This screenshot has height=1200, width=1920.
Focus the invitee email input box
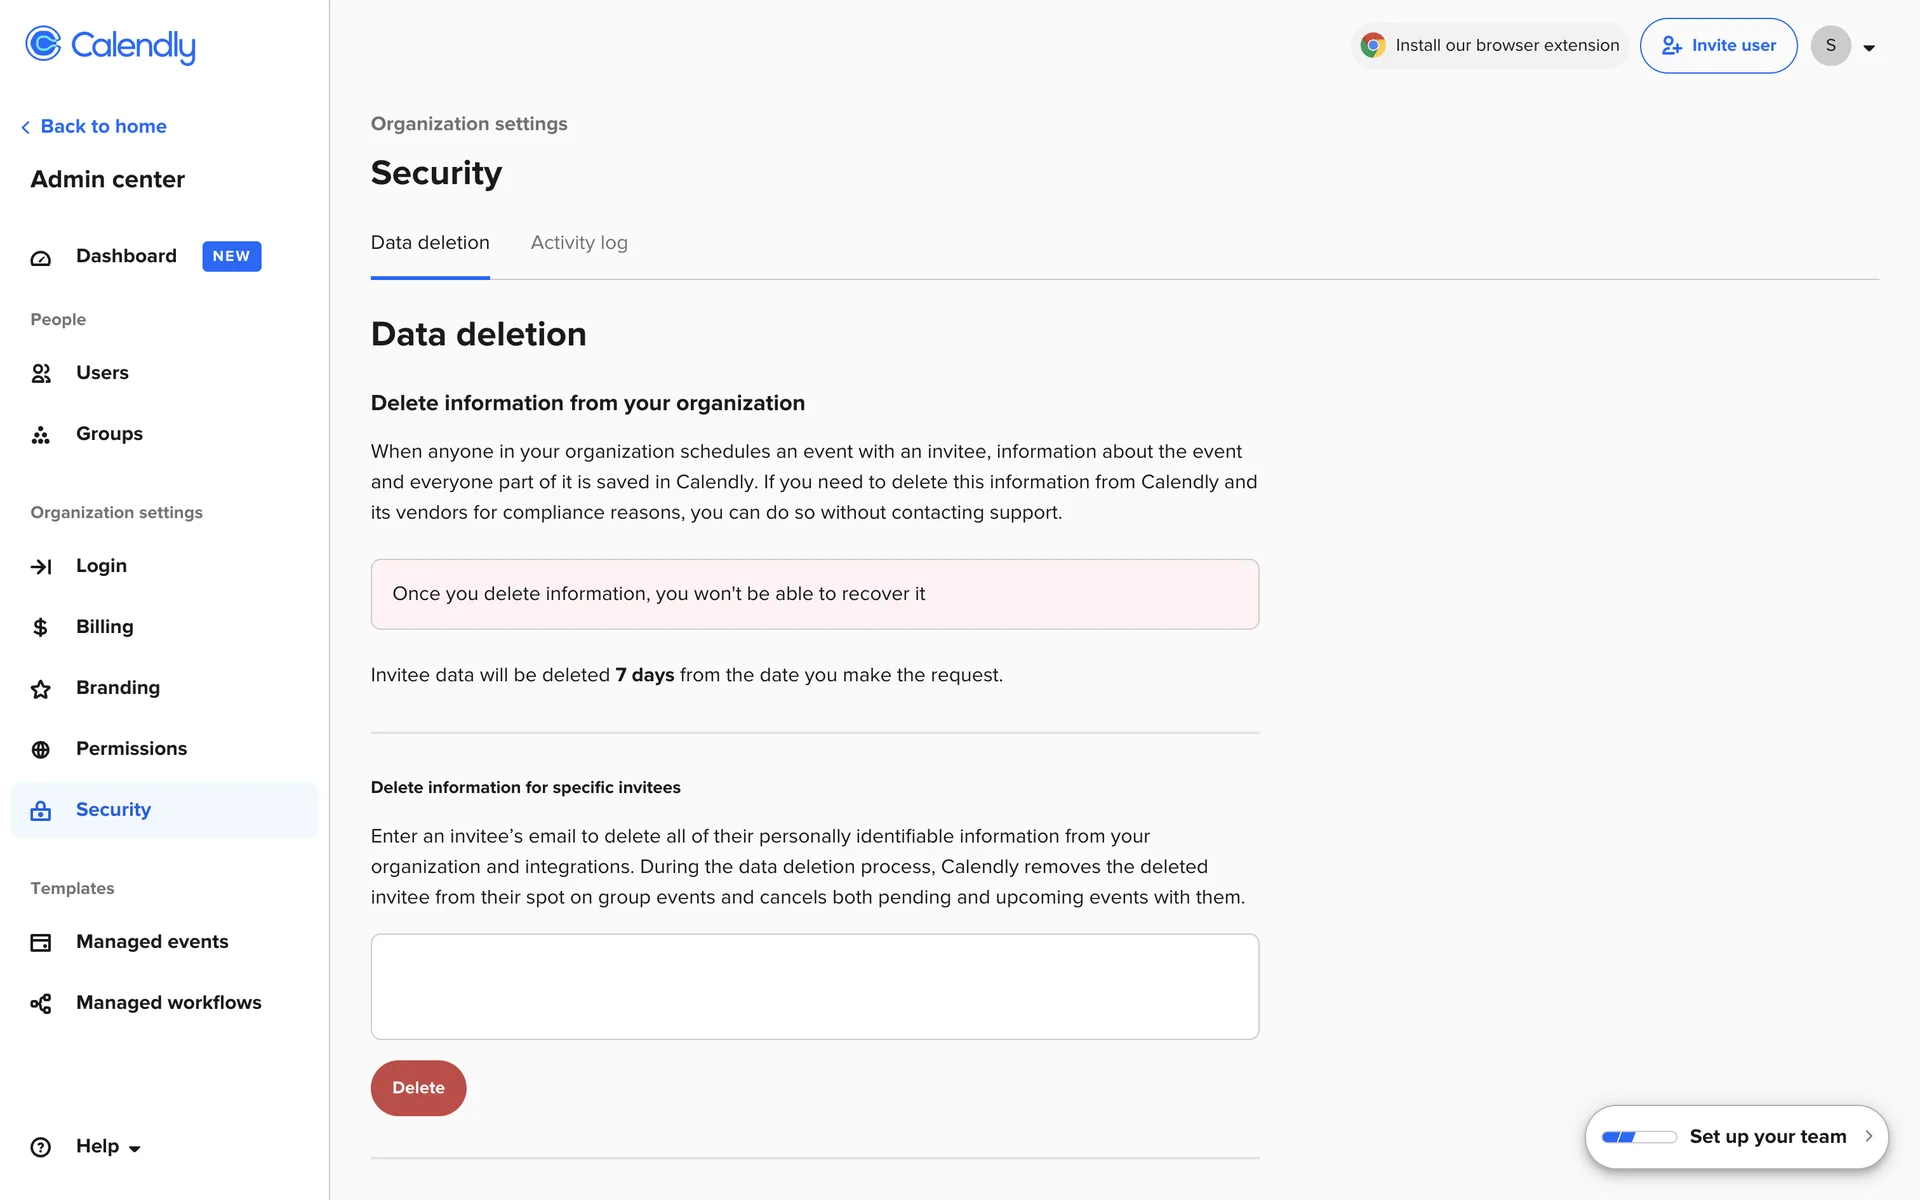coord(814,986)
